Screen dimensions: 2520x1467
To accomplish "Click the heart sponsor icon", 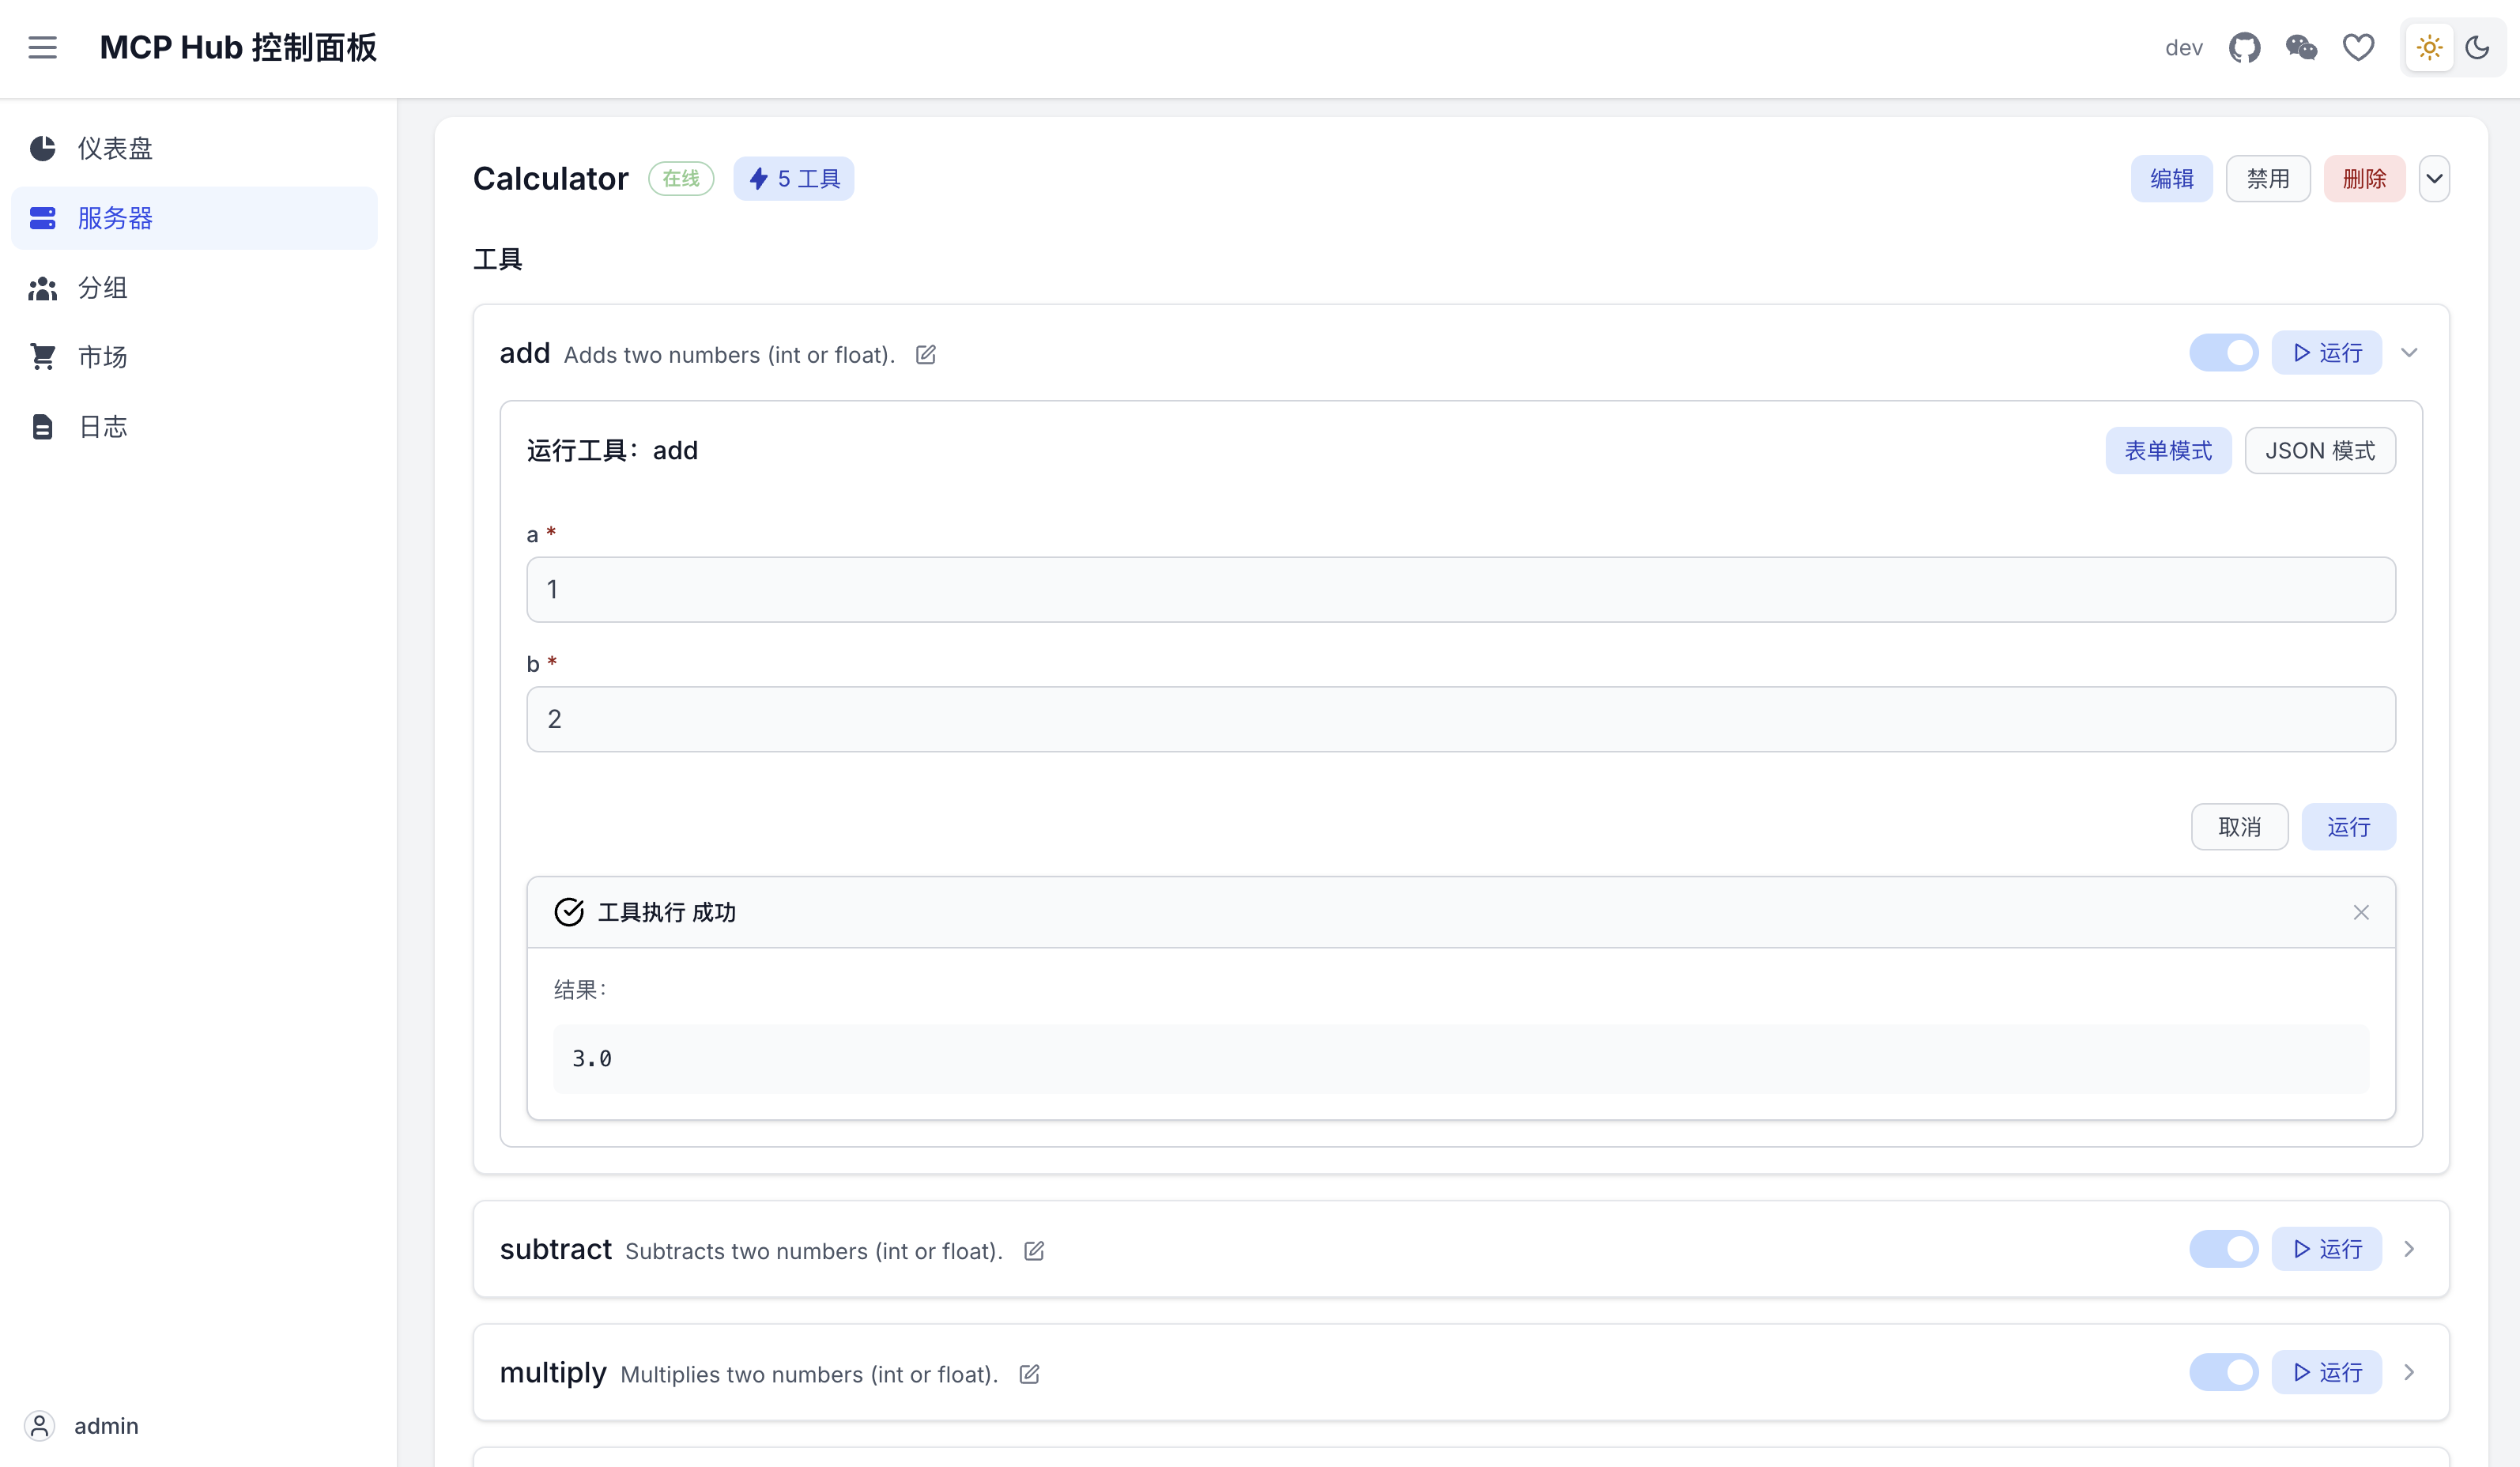I will point(2358,47).
